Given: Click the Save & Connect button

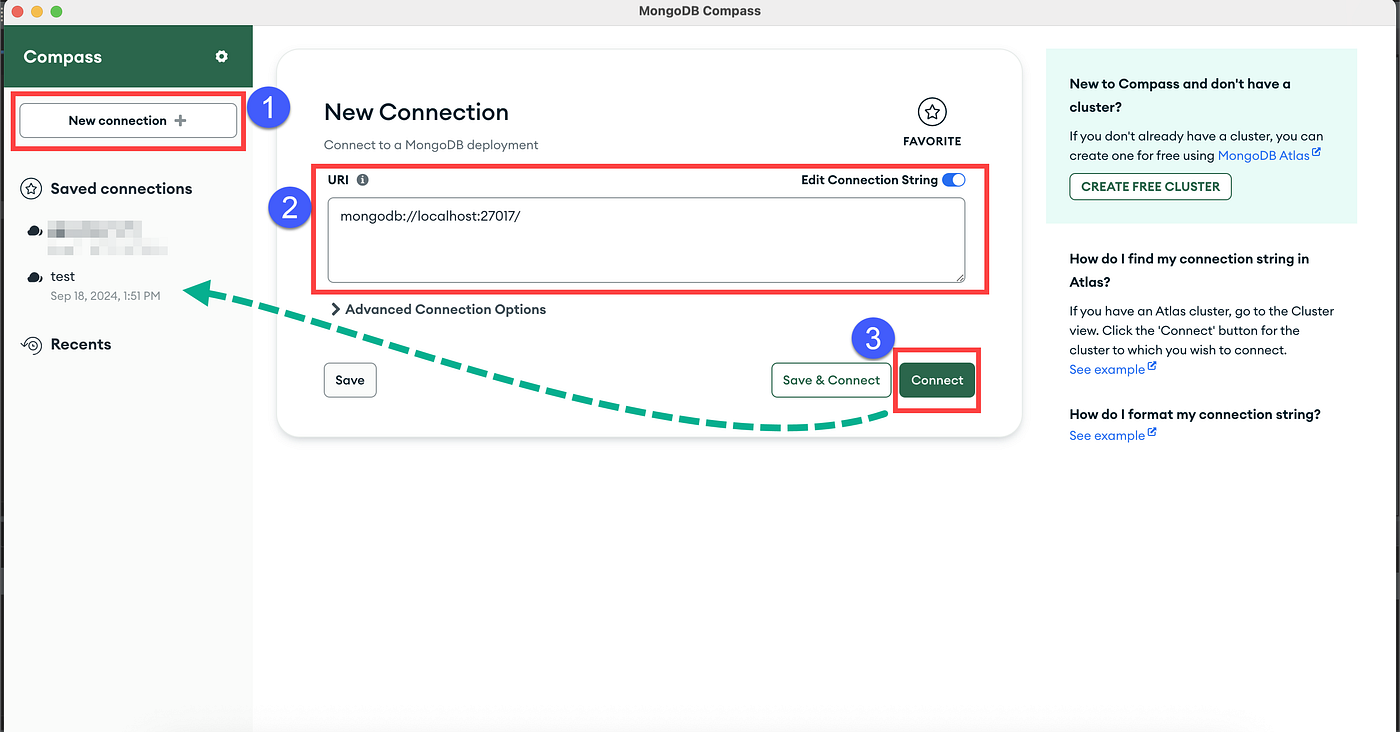Looking at the screenshot, I should (831, 380).
